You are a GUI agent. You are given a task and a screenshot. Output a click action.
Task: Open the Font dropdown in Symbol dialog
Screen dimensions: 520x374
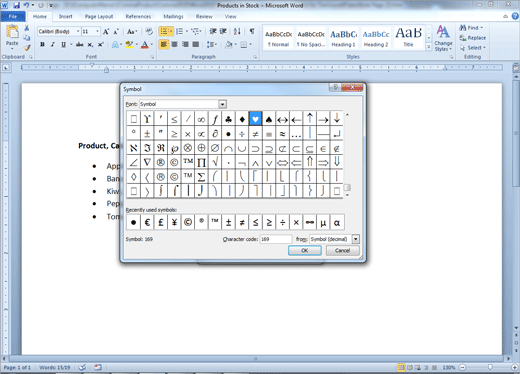tap(222, 104)
